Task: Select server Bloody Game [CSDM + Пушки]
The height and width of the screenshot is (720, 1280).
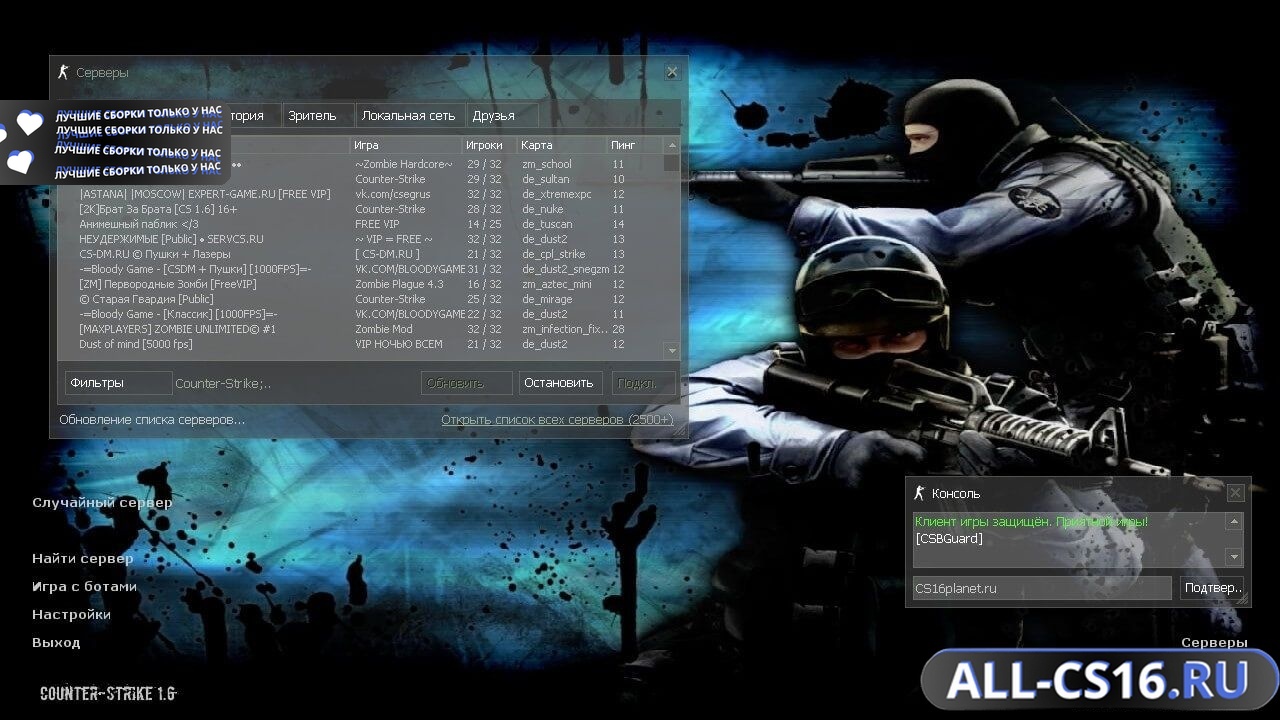Action: (195, 269)
